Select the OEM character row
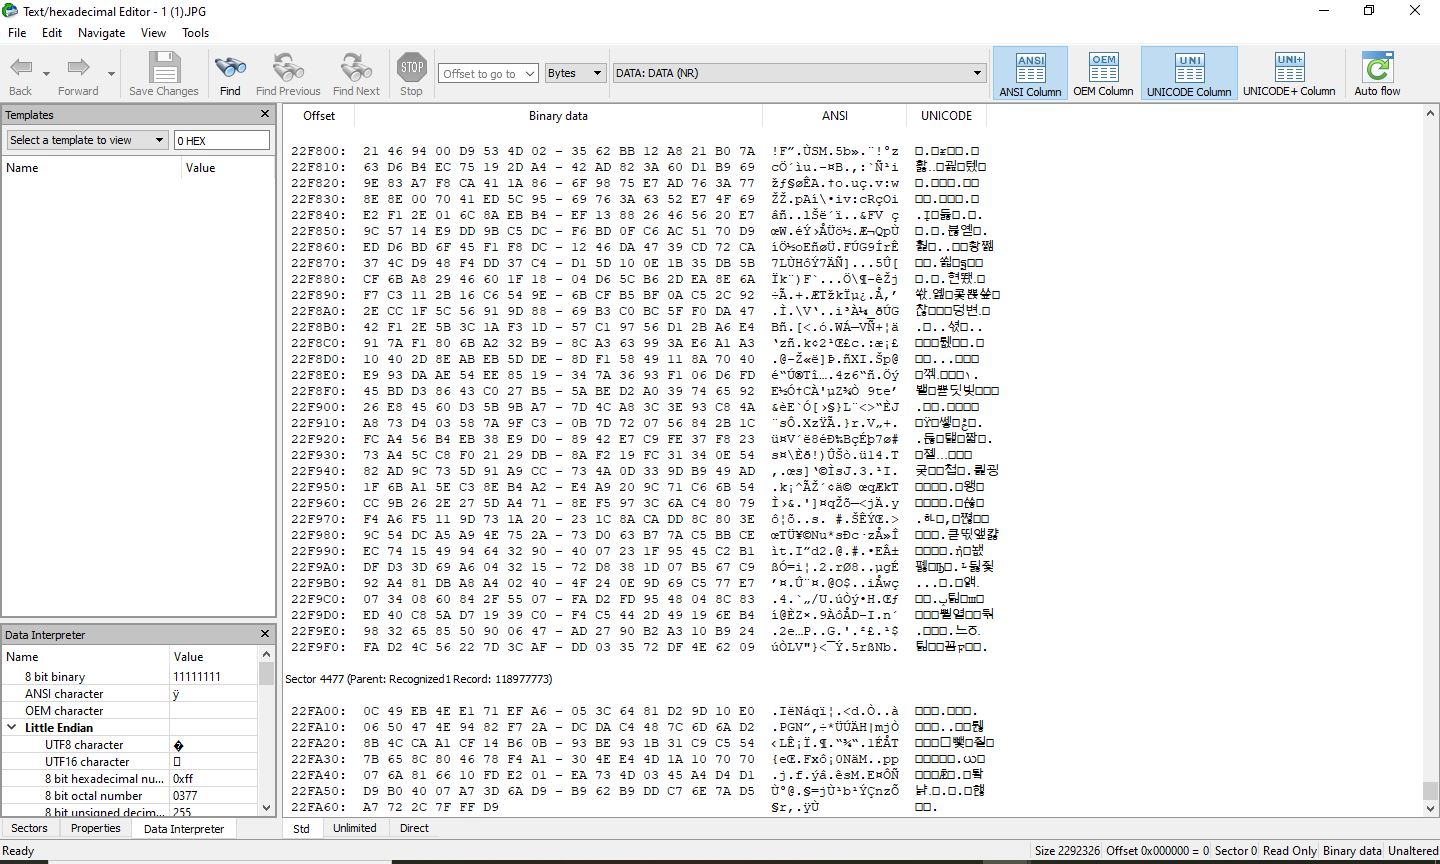 pos(130,711)
